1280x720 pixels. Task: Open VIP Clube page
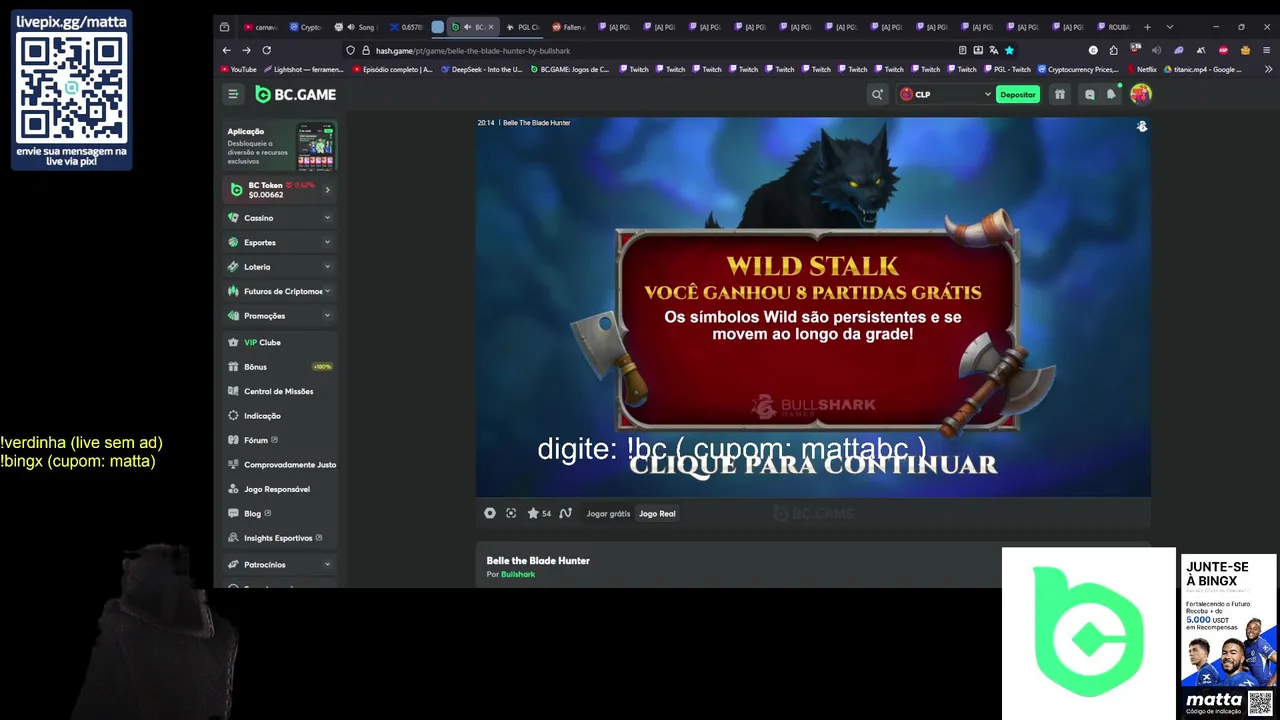[x=281, y=342]
